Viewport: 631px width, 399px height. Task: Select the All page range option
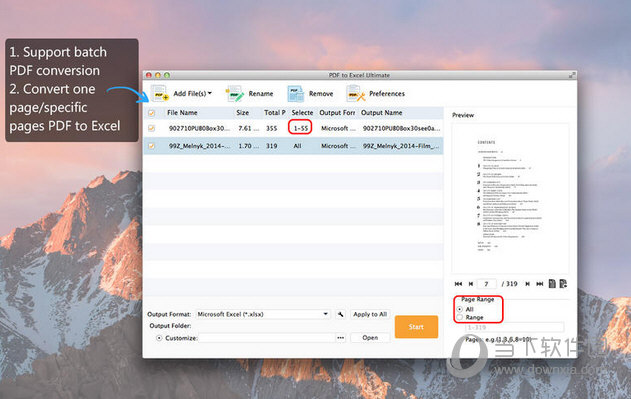coord(460,309)
